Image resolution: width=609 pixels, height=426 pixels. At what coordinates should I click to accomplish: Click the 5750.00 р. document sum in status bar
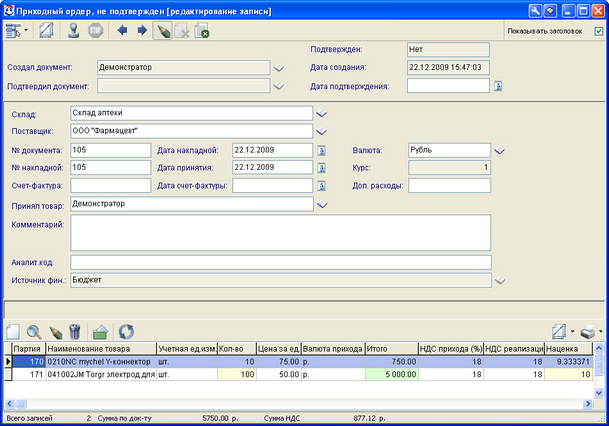coord(220,418)
